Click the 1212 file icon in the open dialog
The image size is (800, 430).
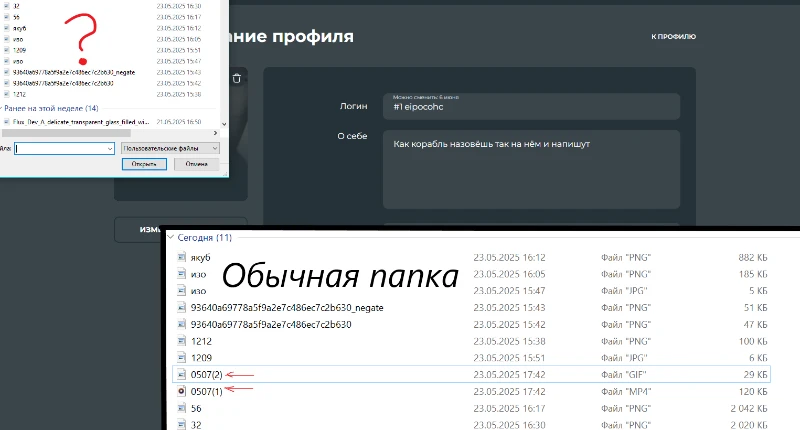pos(7,94)
